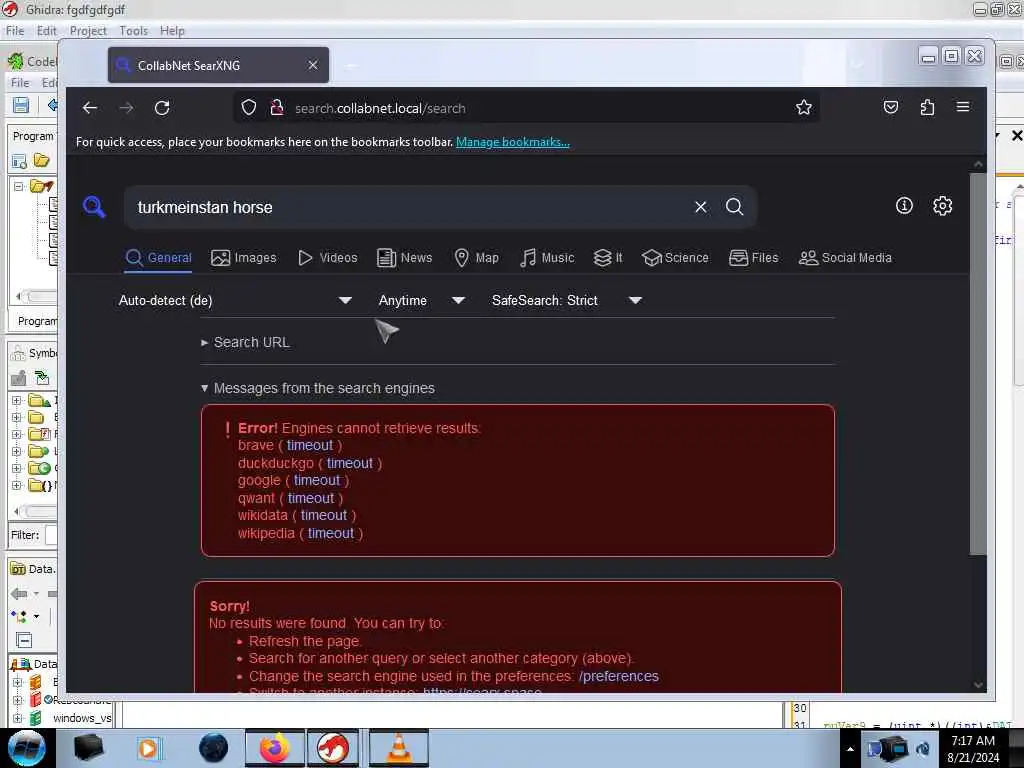Screen dimensions: 1024x768
Task: Open the Ghidra File menu
Action: pos(15,31)
